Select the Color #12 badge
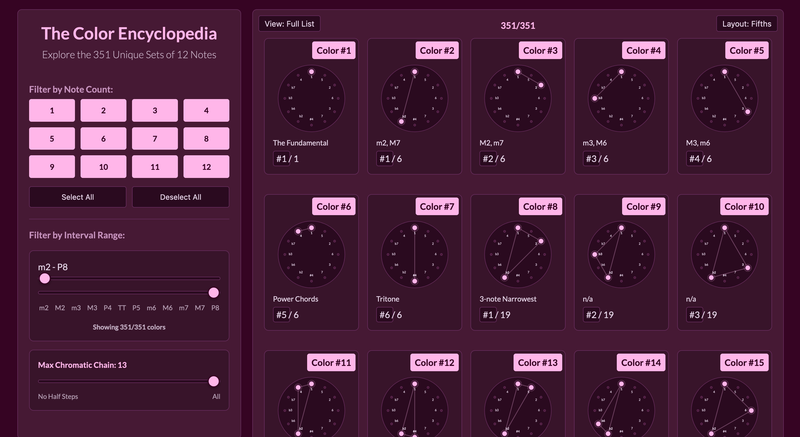Image resolution: width=800 pixels, height=437 pixels. coord(434,363)
